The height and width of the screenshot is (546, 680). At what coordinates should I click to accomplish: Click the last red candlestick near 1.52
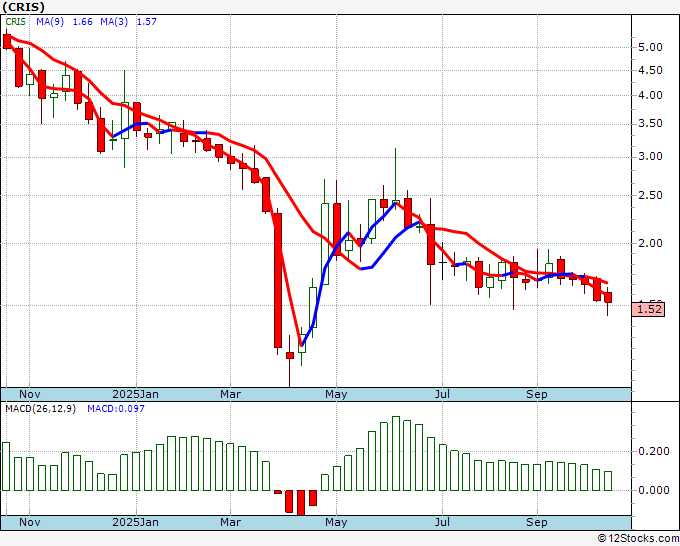608,298
